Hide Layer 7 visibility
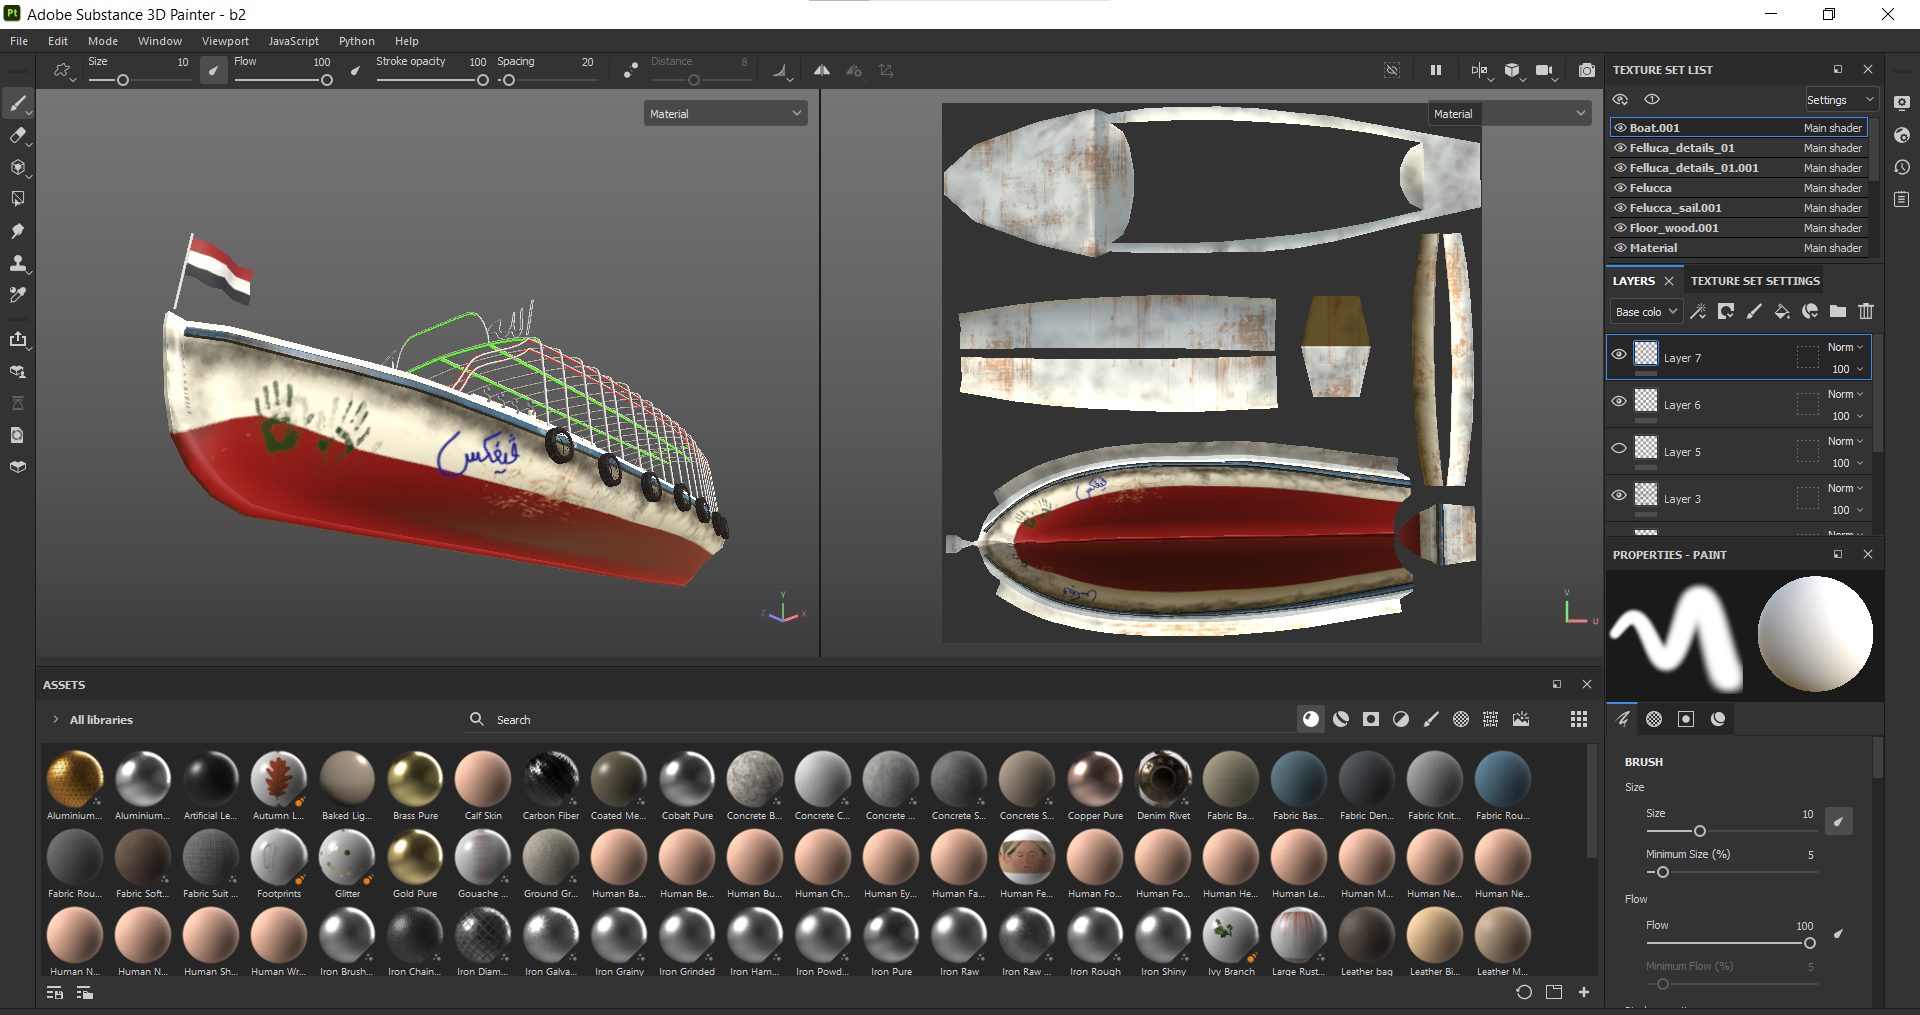Image resolution: width=1920 pixels, height=1015 pixels. click(x=1619, y=354)
